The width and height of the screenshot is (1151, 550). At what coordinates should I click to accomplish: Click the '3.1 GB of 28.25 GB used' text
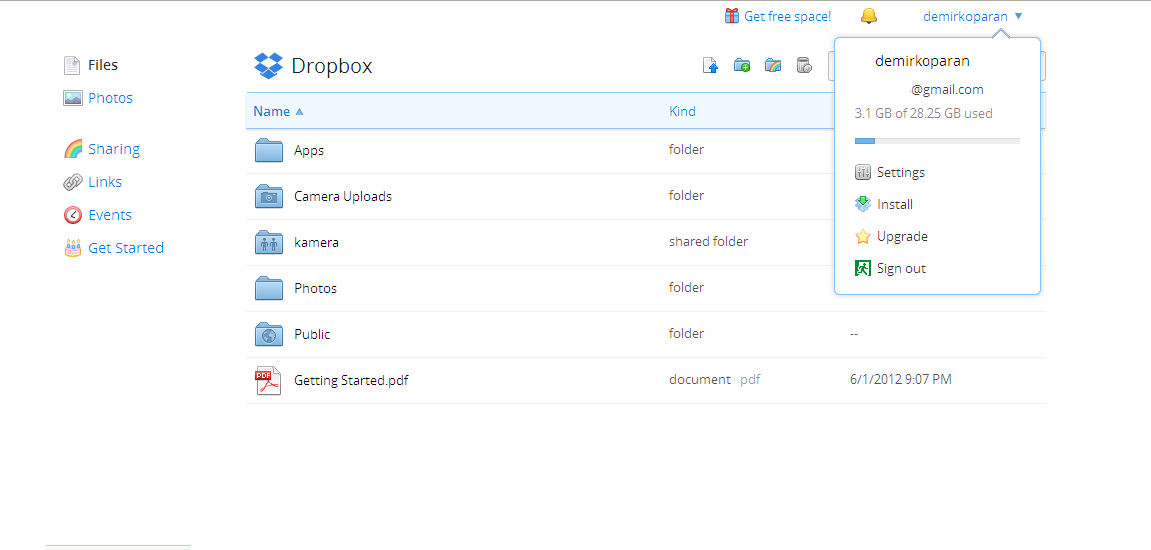[923, 114]
